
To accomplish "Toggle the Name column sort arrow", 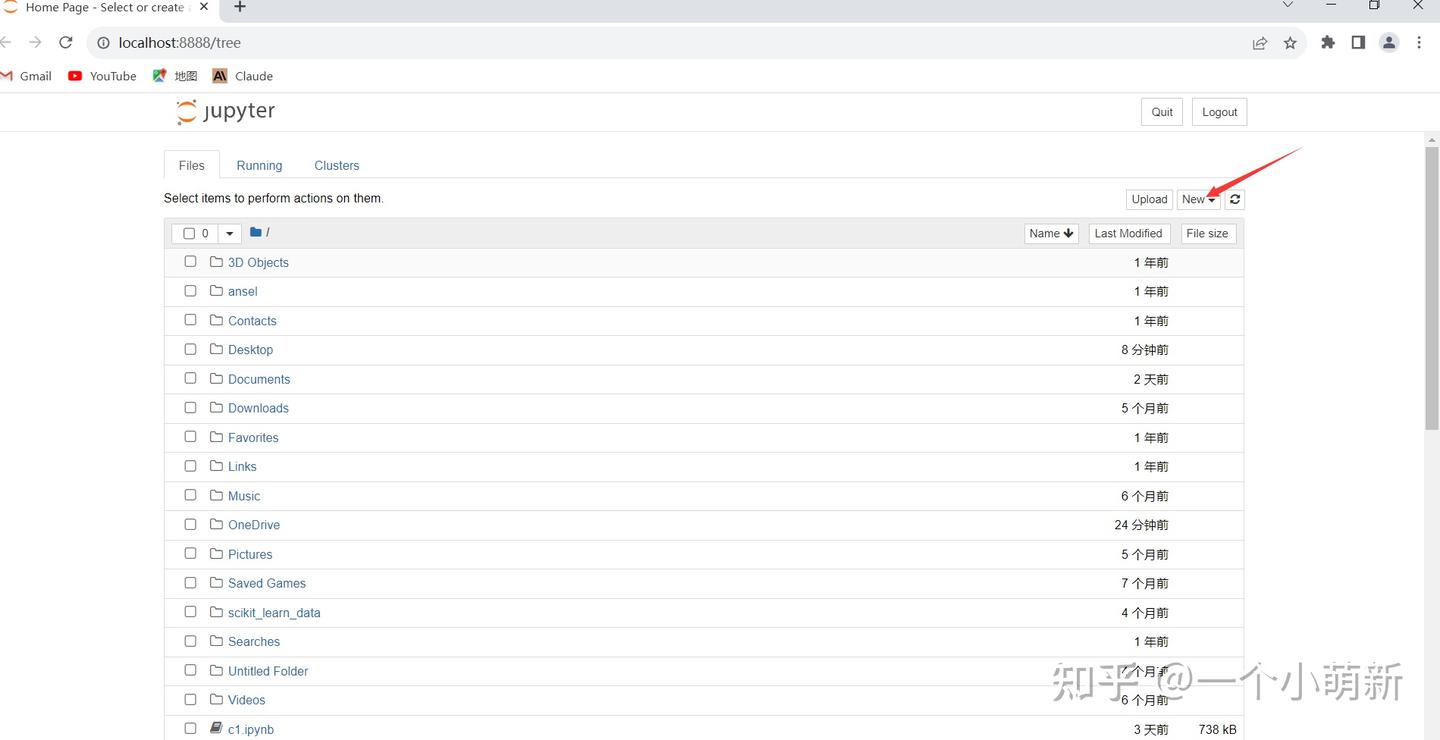I will [1068, 233].
